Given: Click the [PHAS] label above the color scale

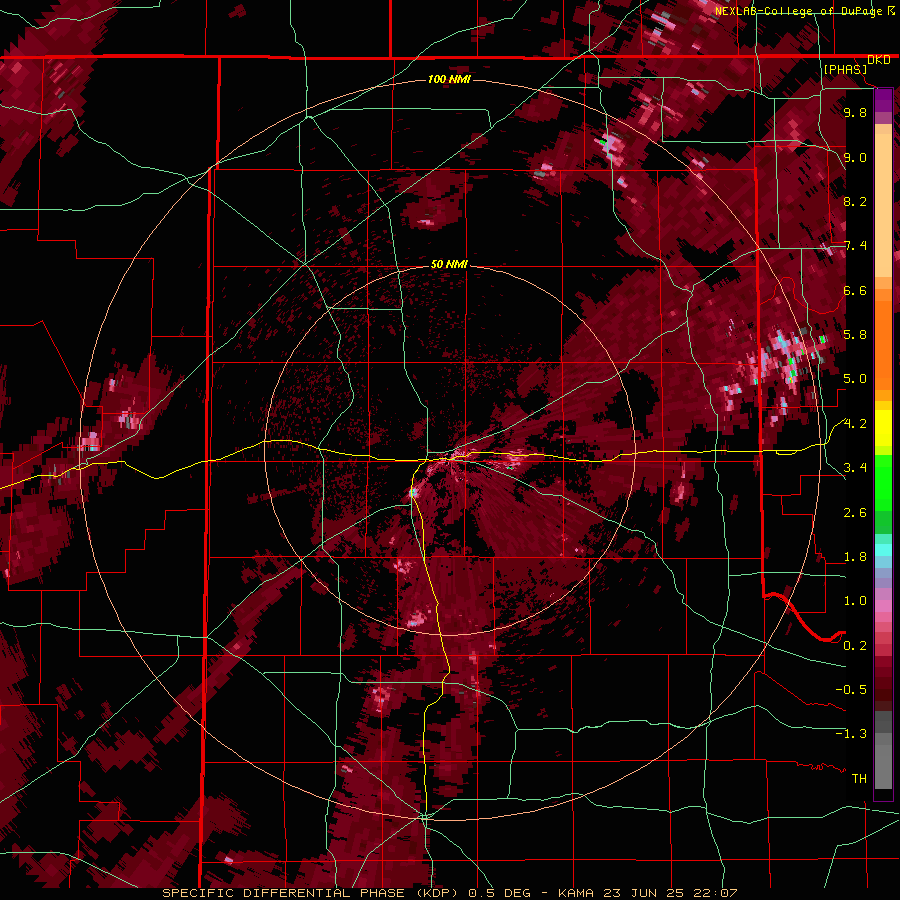Looking at the screenshot, I should [x=845, y=69].
